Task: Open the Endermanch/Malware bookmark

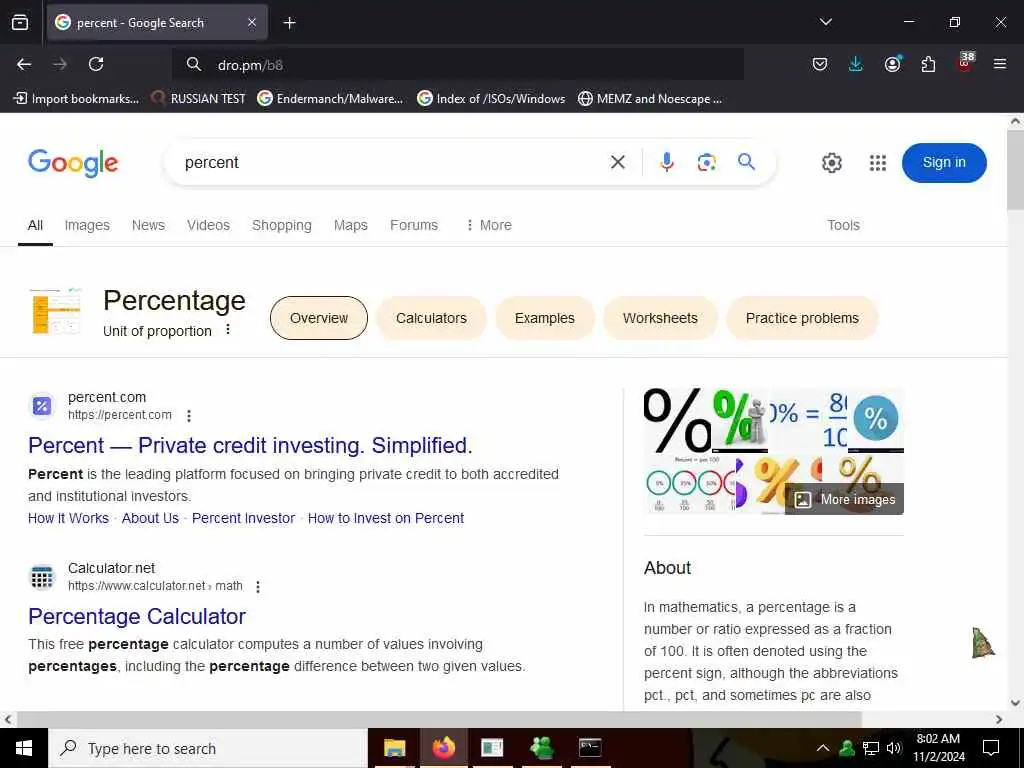Action: pyautogui.click(x=330, y=99)
